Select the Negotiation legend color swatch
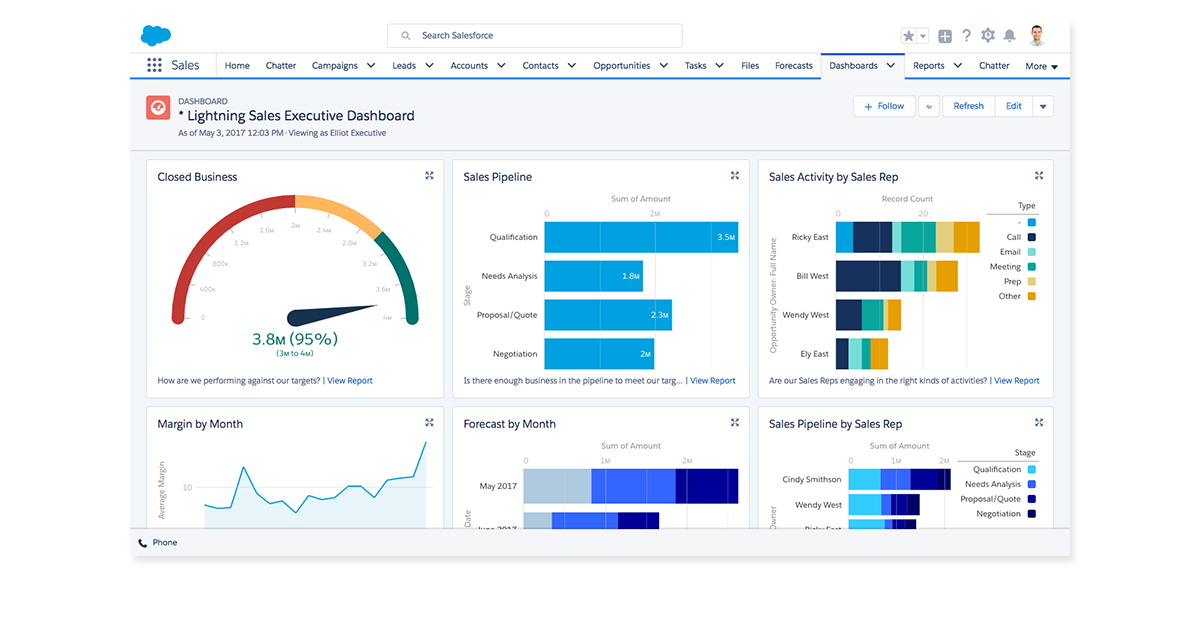 [x=1031, y=513]
